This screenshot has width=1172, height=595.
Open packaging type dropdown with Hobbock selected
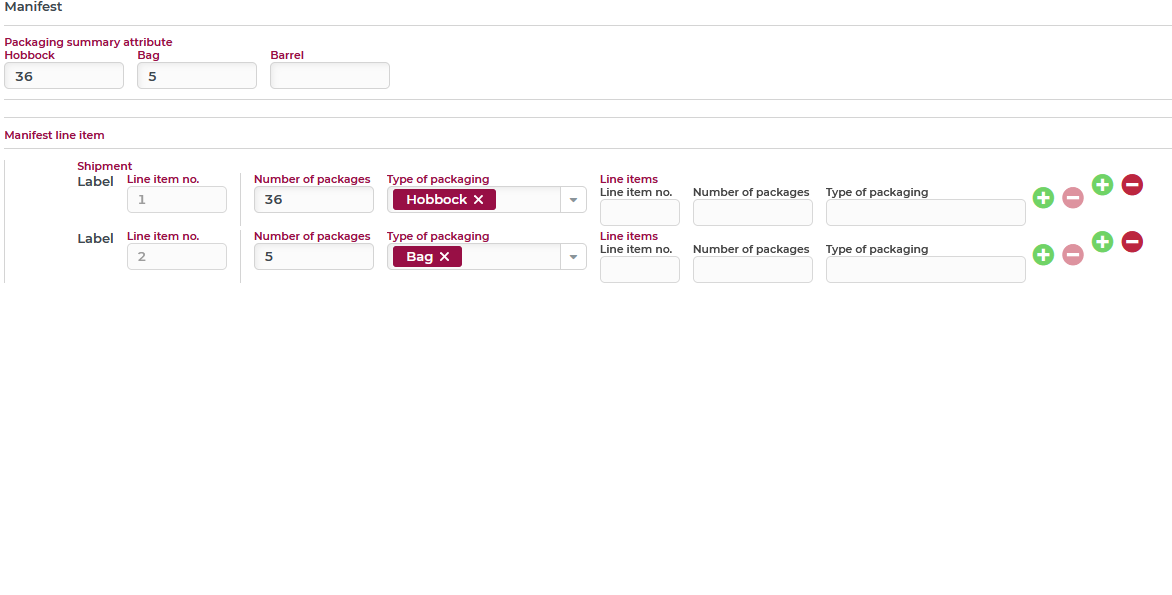coord(573,200)
